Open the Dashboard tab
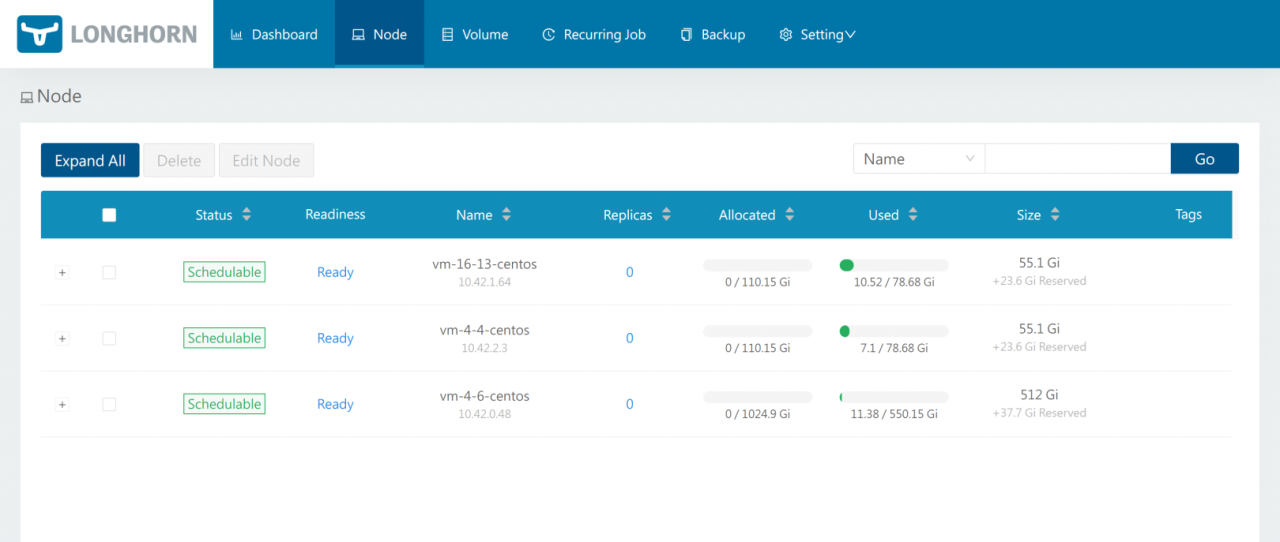The image size is (1280, 542). click(x=274, y=34)
